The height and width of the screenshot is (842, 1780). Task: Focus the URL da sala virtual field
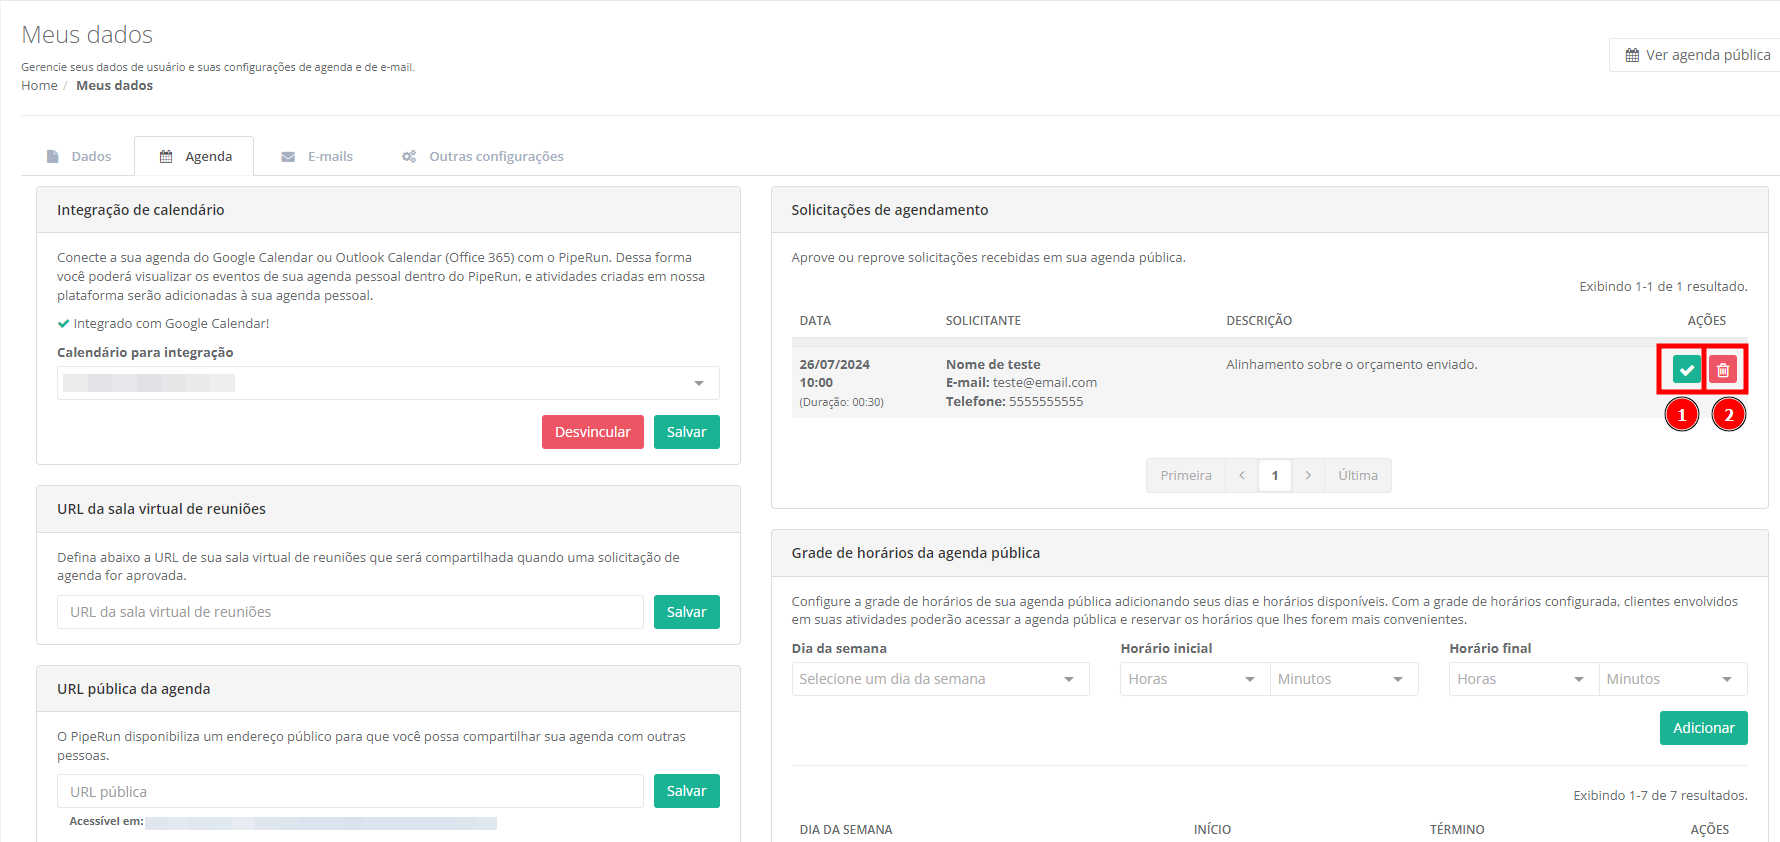click(x=350, y=612)
